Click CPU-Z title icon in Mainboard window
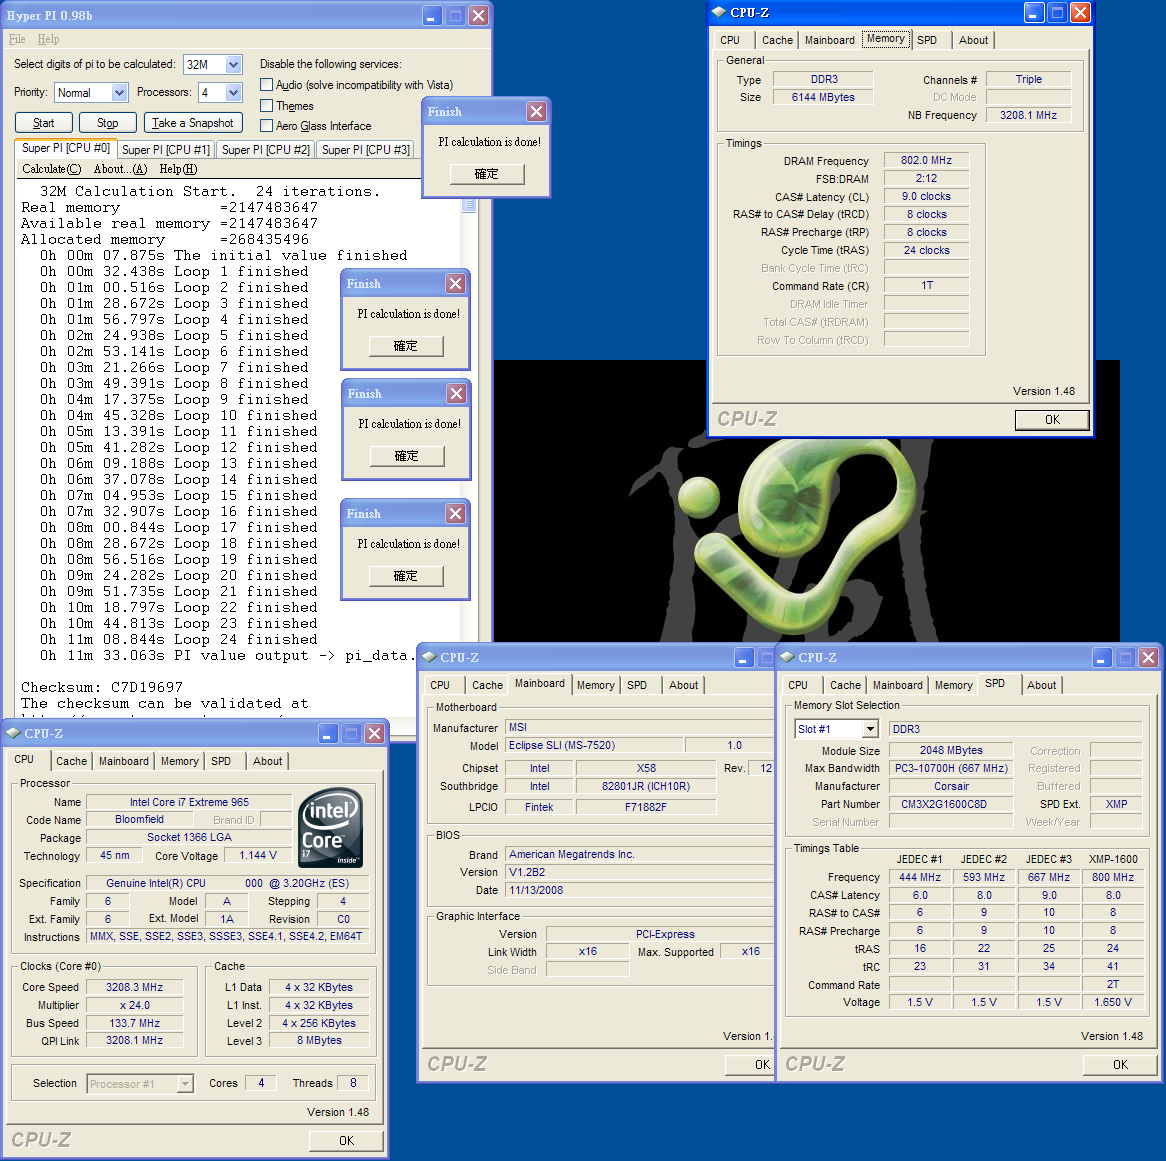 (x=429, y=658)
